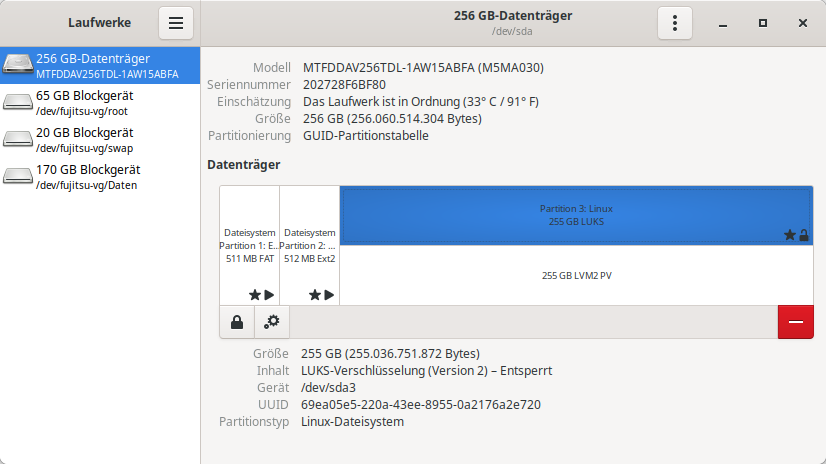Screen dimensions: 826x464
Task: Click the disk icon of 256 GB-Datenträger
Action: point(18,65)
